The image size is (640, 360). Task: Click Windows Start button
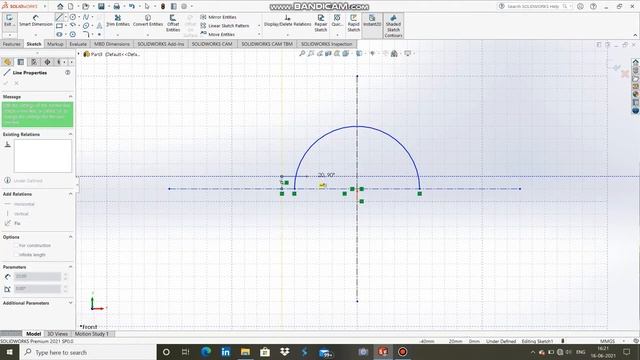[9, 352]
